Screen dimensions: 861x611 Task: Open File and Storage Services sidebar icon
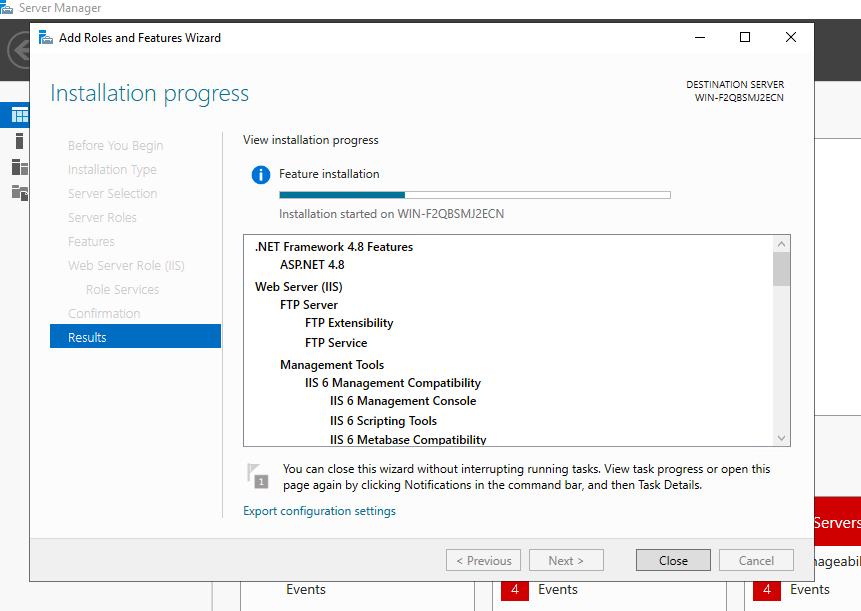coord(20,193)
